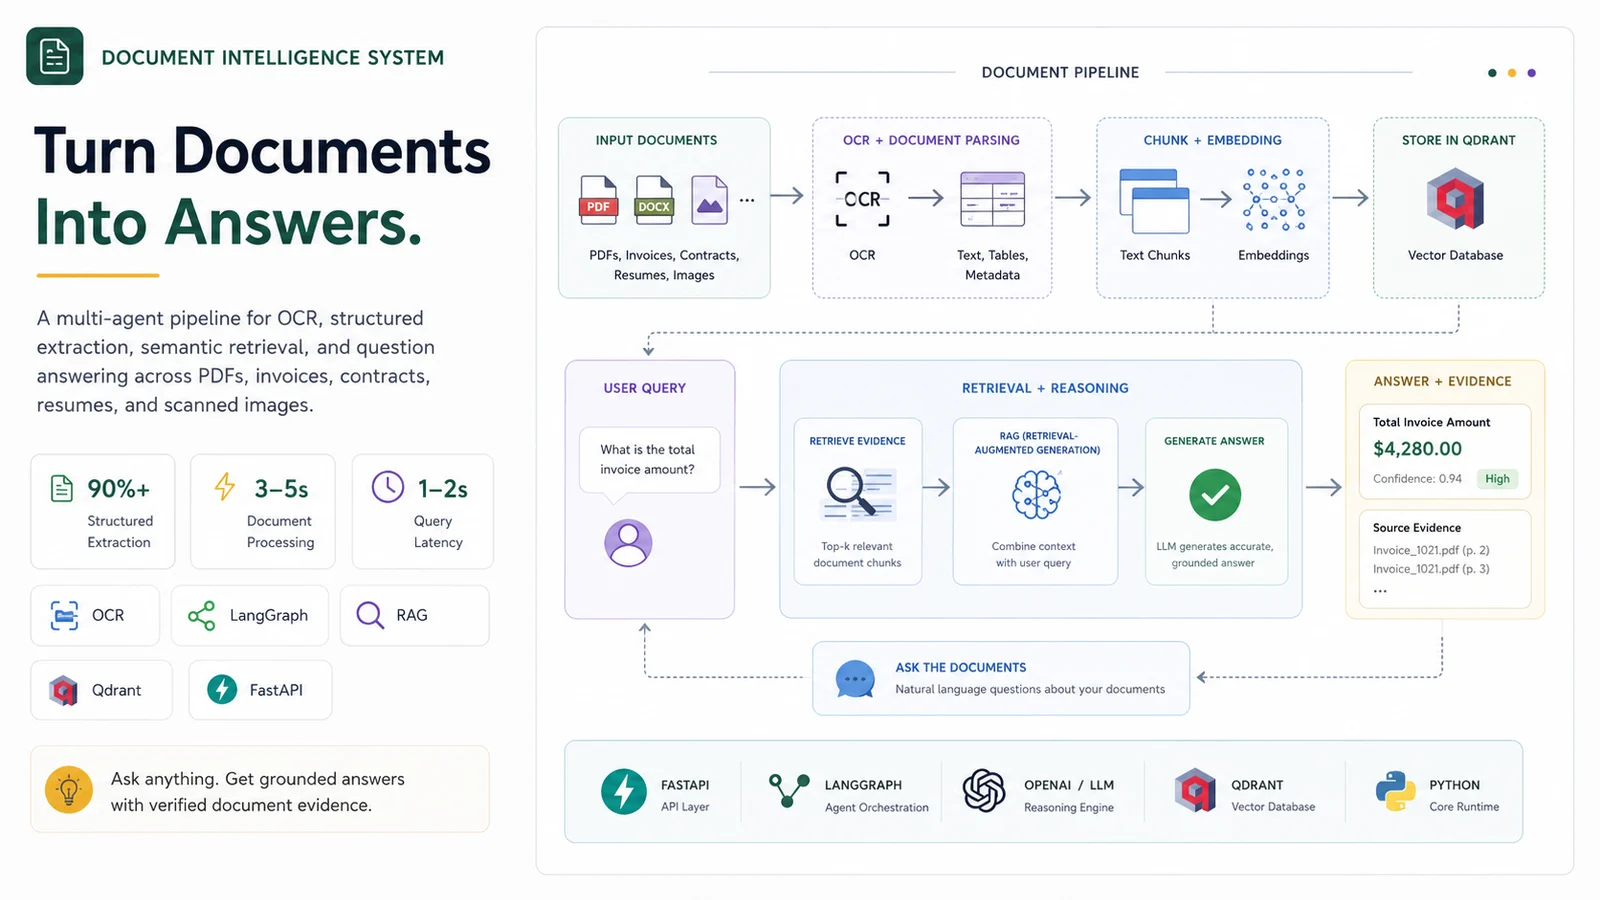Click 'Top-k relevant document chunks' caption

tap(857, 555)
